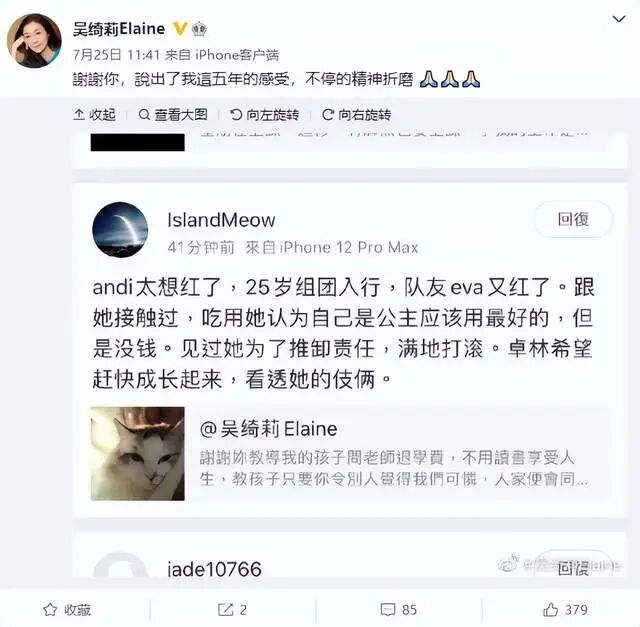
Task: Click 吴绮莉Elaine profile avatar
Action: pyautogui.click(x=34, y=40)
